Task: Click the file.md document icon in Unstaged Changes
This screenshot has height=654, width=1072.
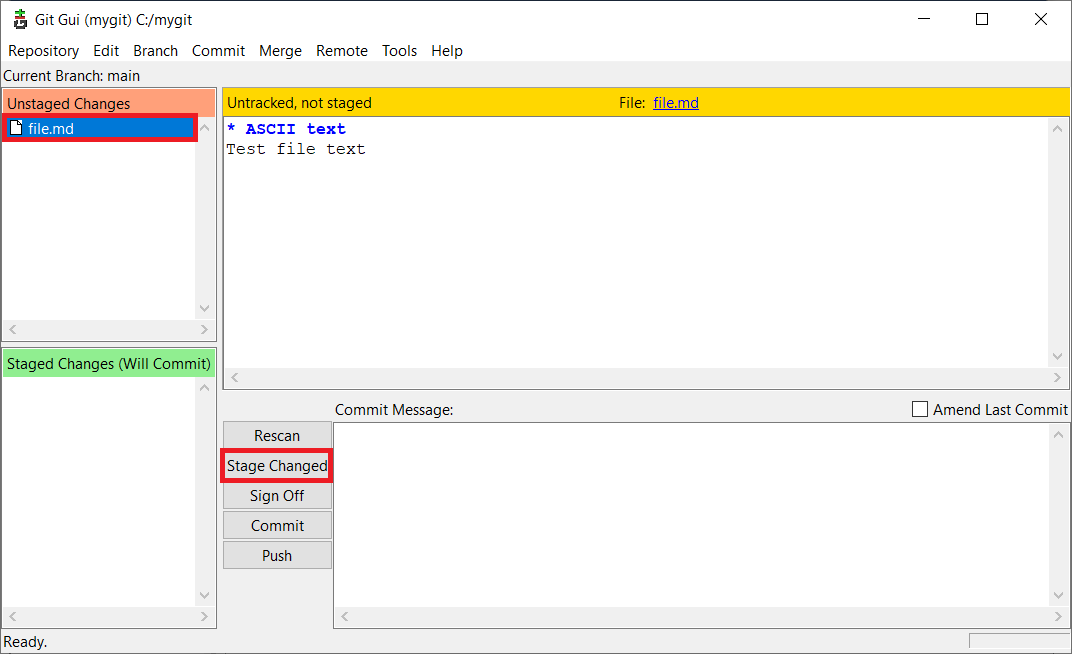Action: [16, 128]
